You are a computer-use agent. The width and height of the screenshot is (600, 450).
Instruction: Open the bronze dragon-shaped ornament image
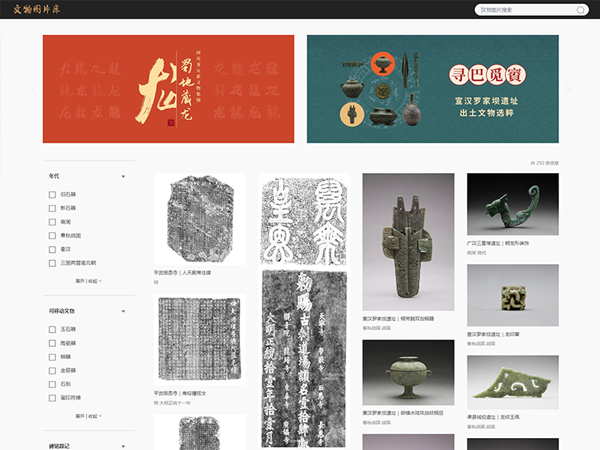coord(512,204)
